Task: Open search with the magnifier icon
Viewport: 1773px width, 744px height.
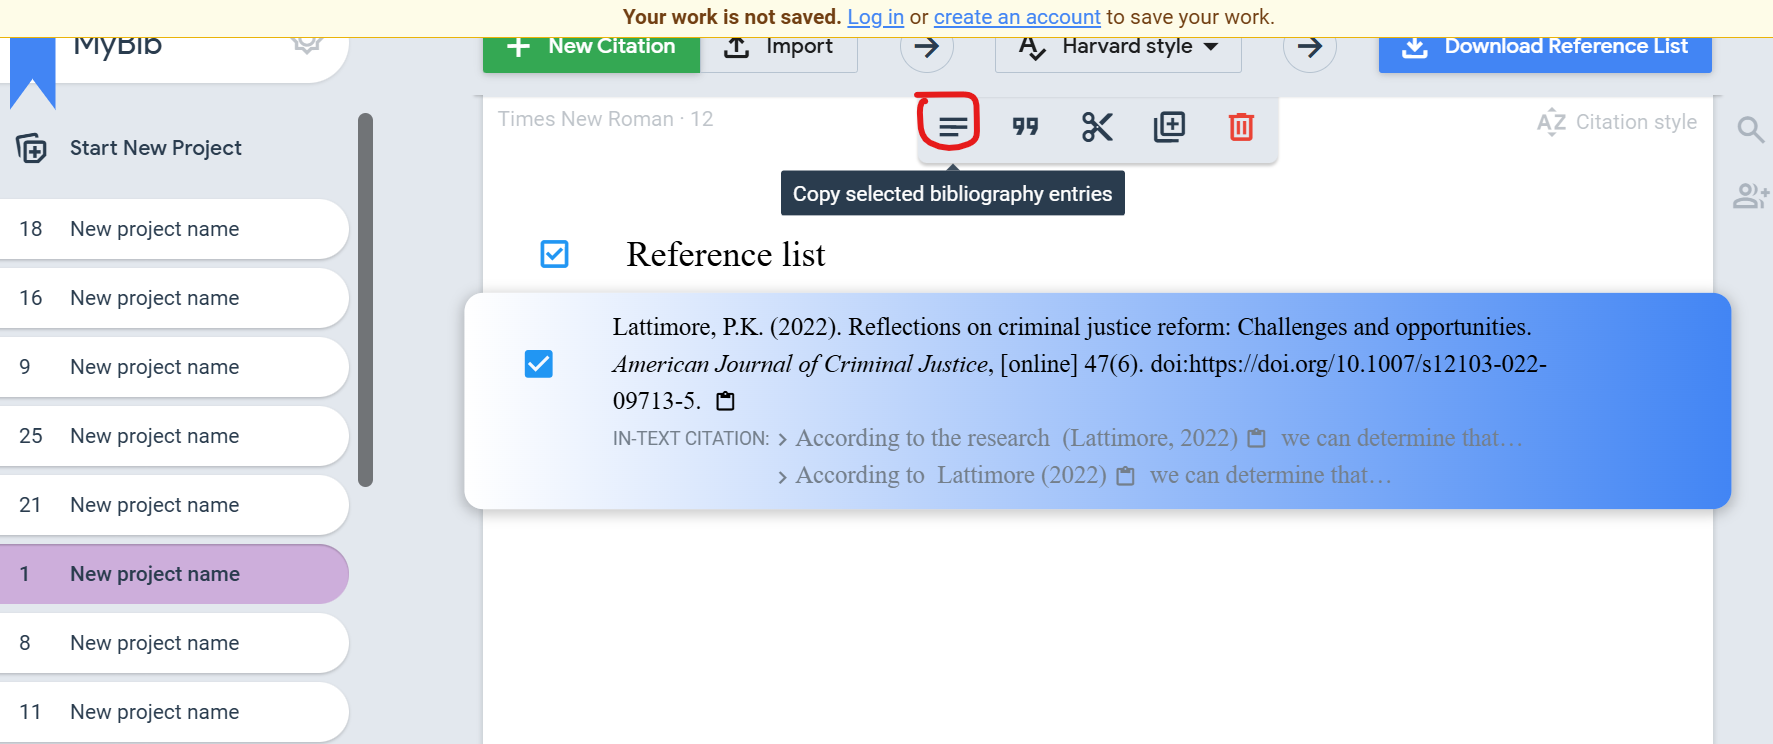Action: coord(1750,130)
